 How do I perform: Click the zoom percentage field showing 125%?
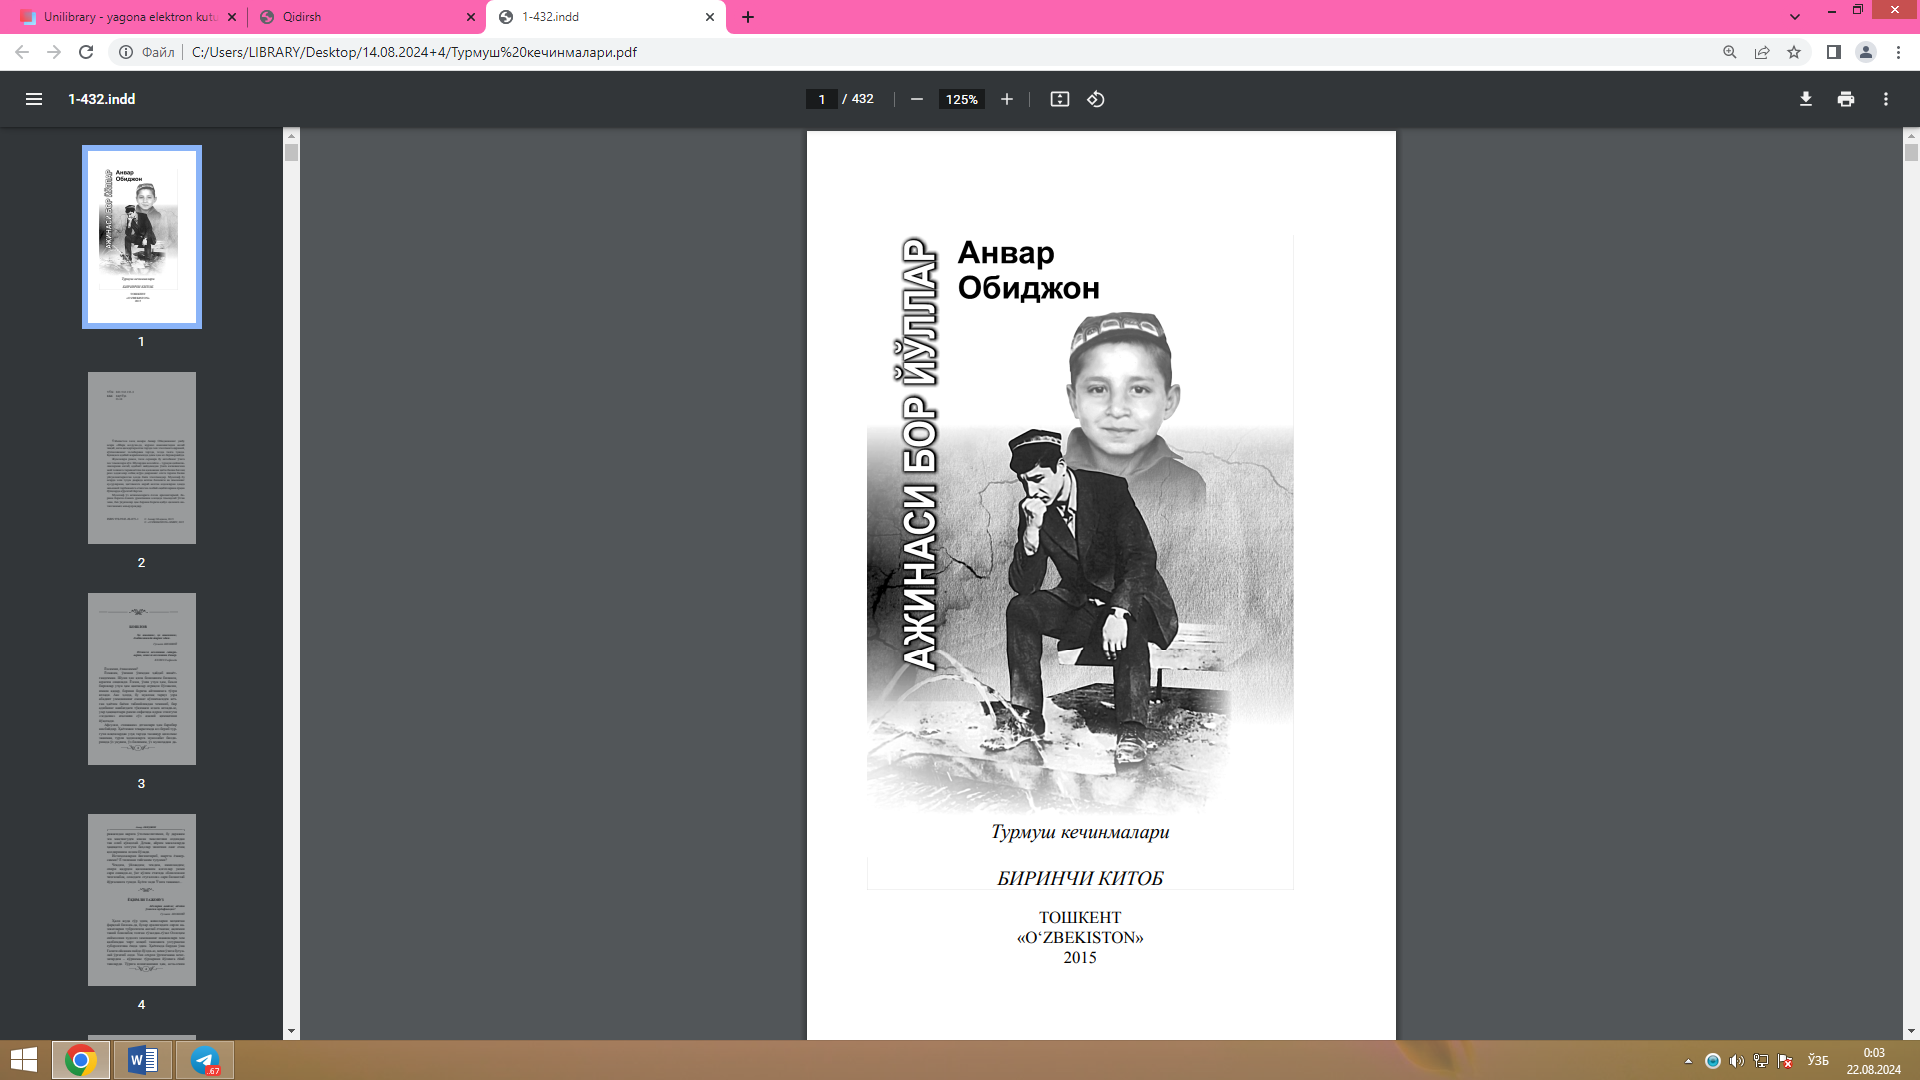click(x=961, y=99)
